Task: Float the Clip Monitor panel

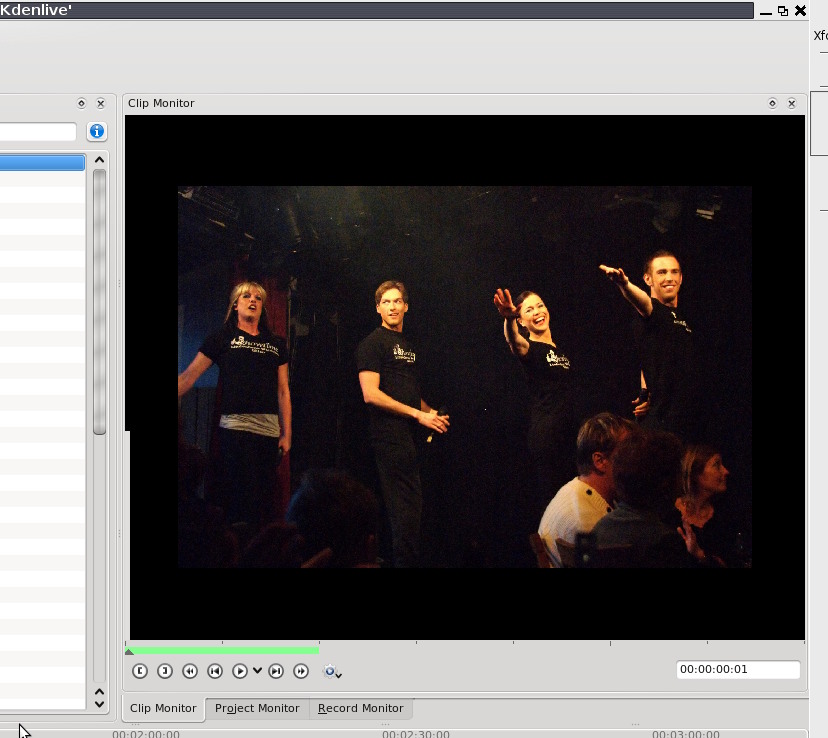Action: pyautogui.click(x=772, y=103)
